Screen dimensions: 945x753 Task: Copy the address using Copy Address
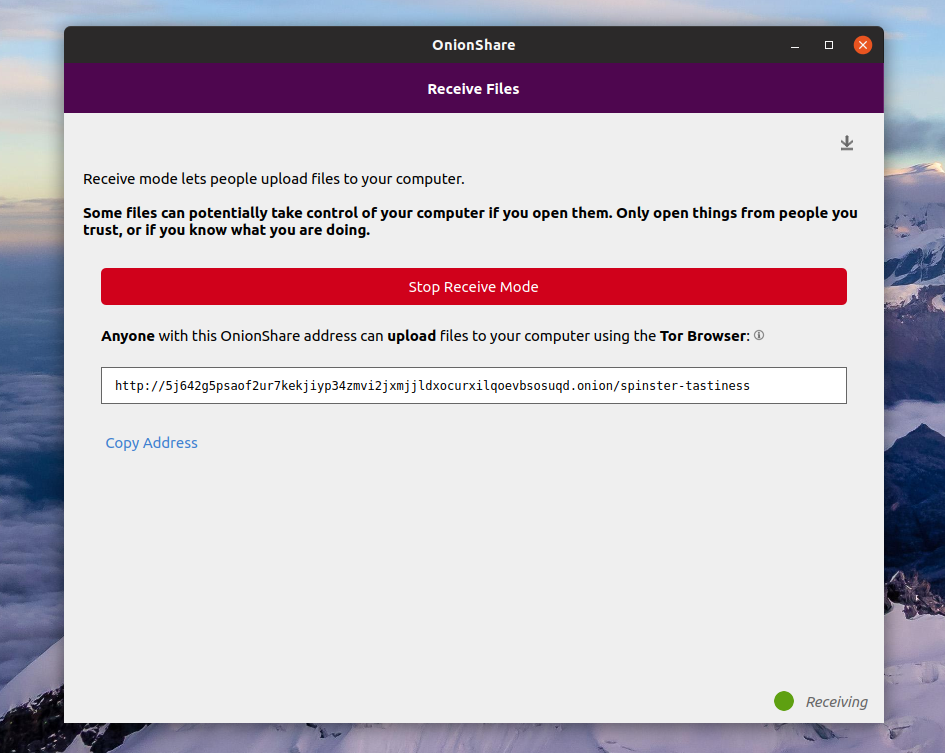(x=151, y=442)
